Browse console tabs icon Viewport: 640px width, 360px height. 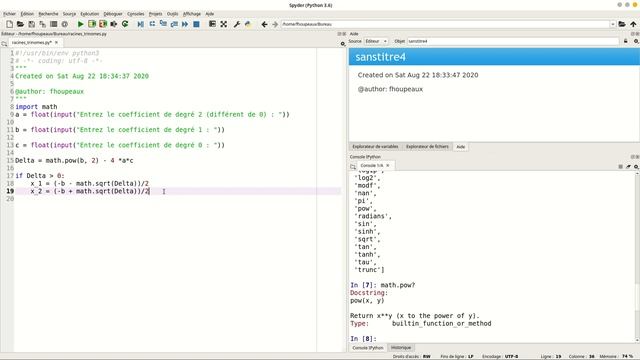pos(353,166)
